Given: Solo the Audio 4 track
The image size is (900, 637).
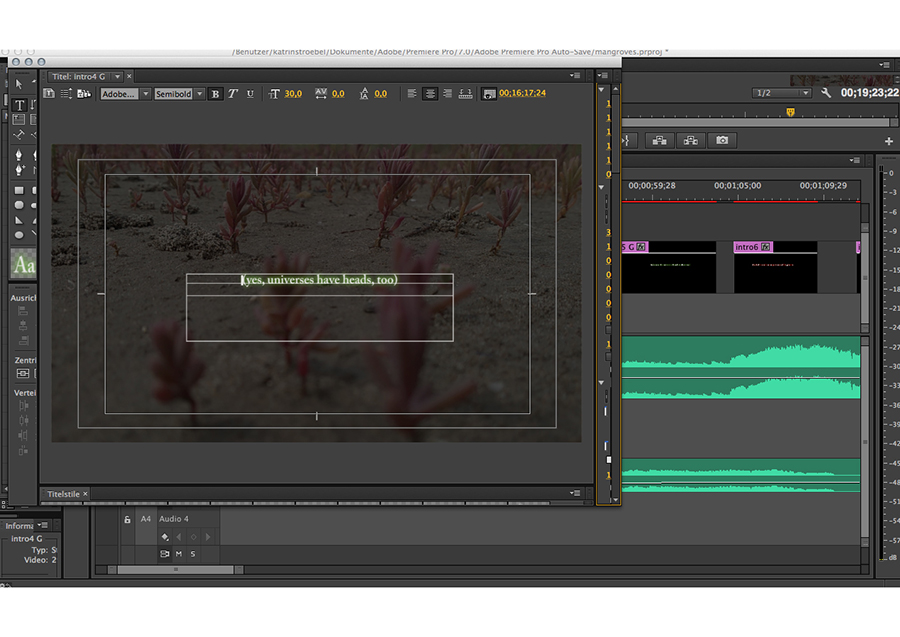Looking at the screenshot, I should (x=193, y=554).
